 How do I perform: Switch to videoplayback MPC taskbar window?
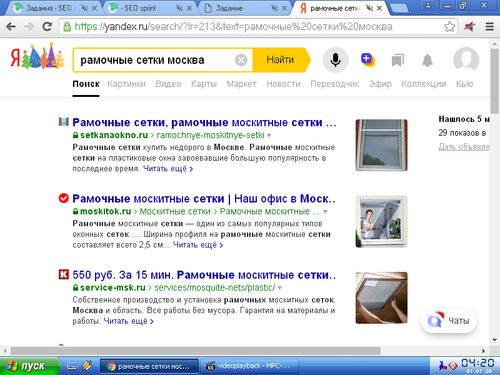[x=249, y=366]
